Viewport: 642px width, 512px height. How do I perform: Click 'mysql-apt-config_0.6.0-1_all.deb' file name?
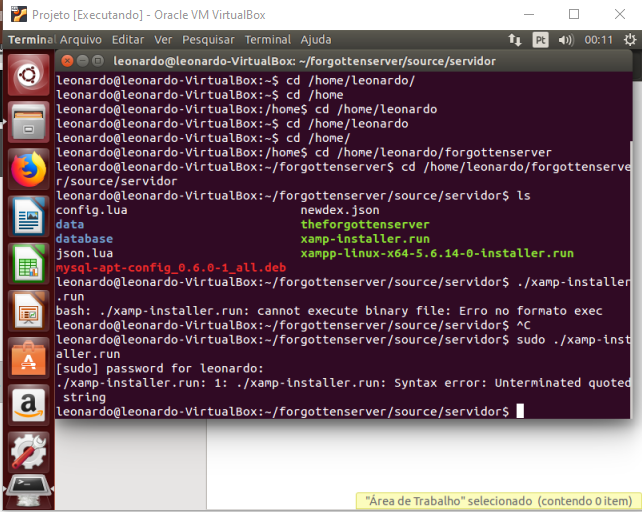coord(171,268)
